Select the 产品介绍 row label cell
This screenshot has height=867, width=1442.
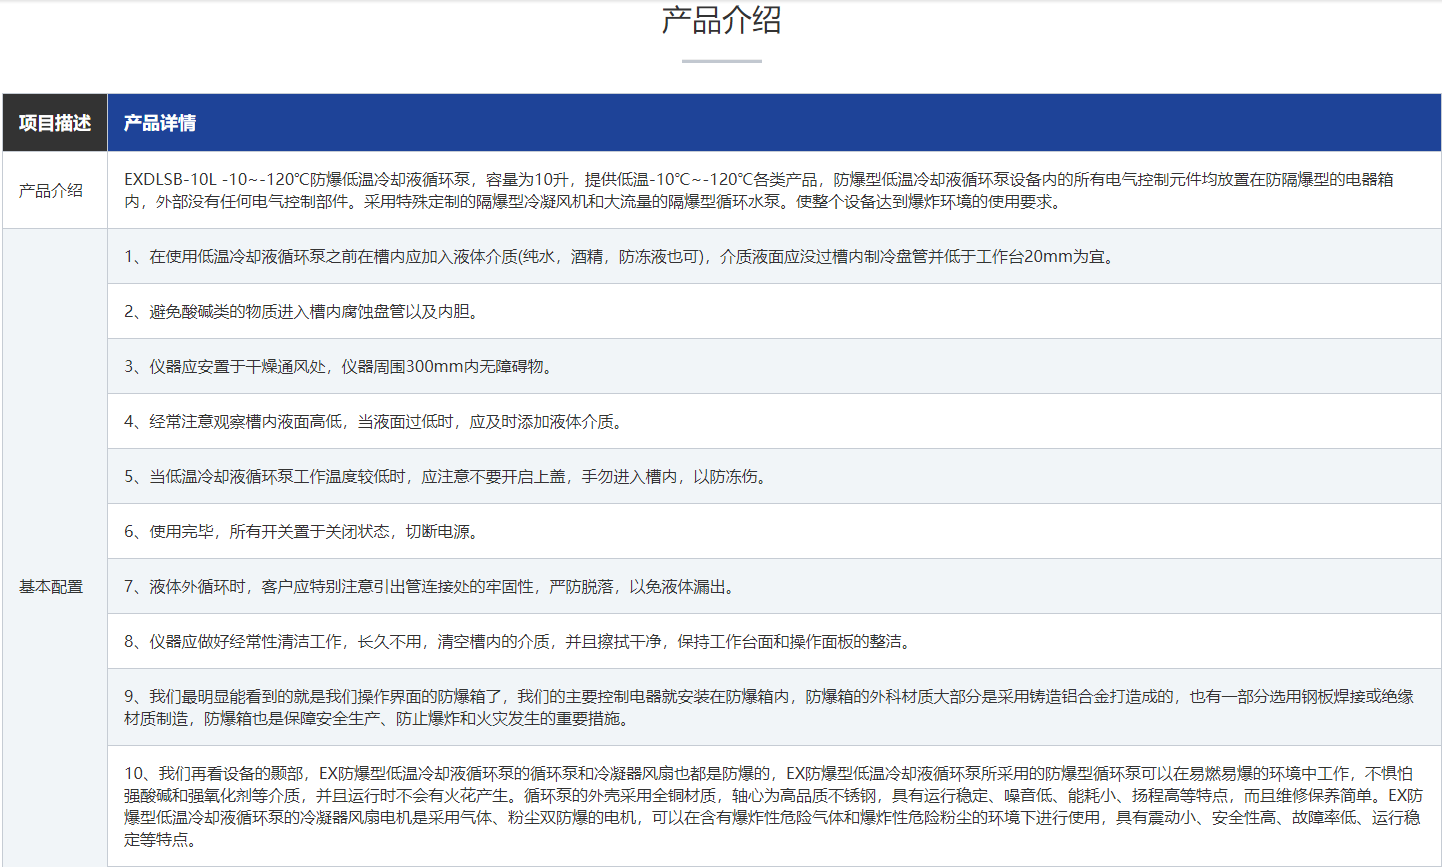click(x=51, y=190)
